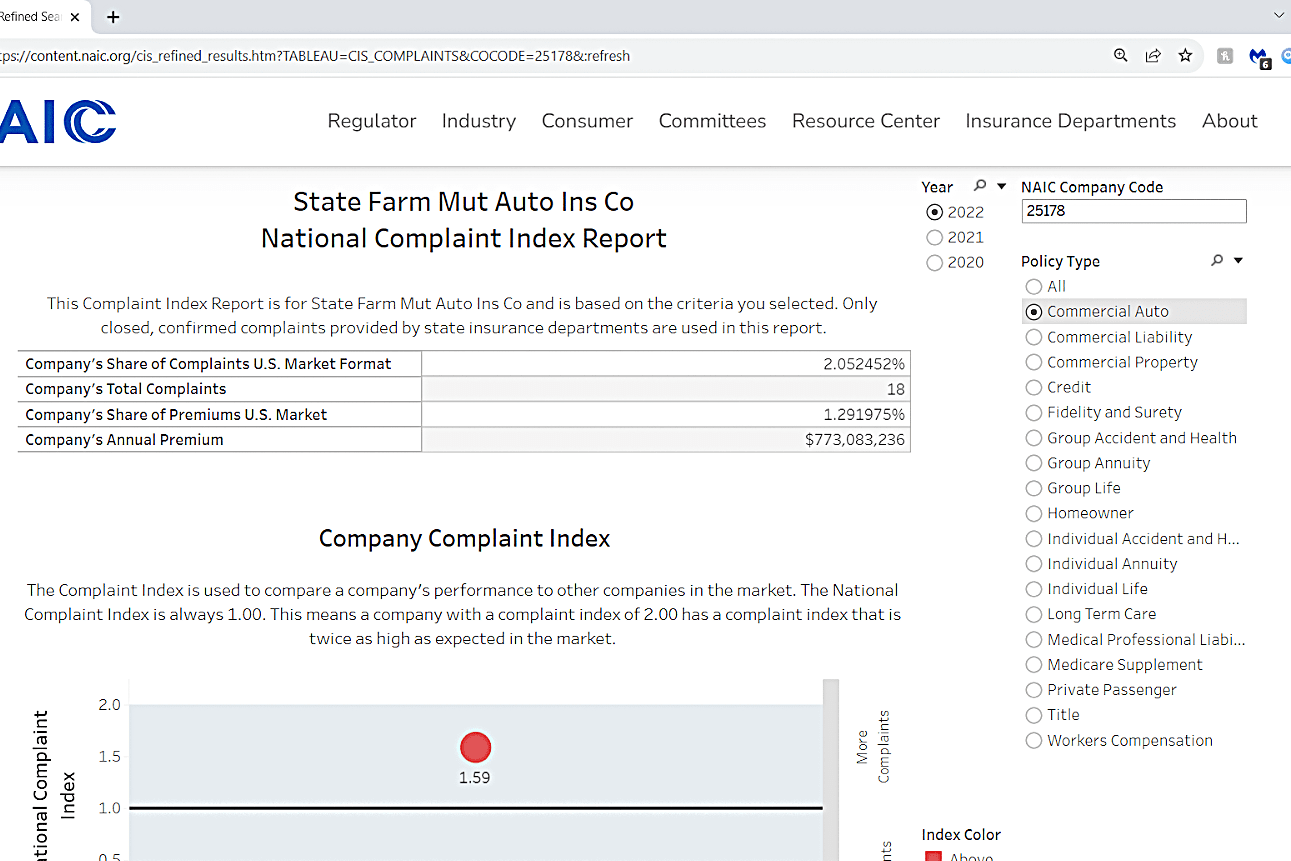This screenshot has height=861, width=1291.
Task: Open the Malwarebytes extension icon
Action: (x=1259, y=57)
